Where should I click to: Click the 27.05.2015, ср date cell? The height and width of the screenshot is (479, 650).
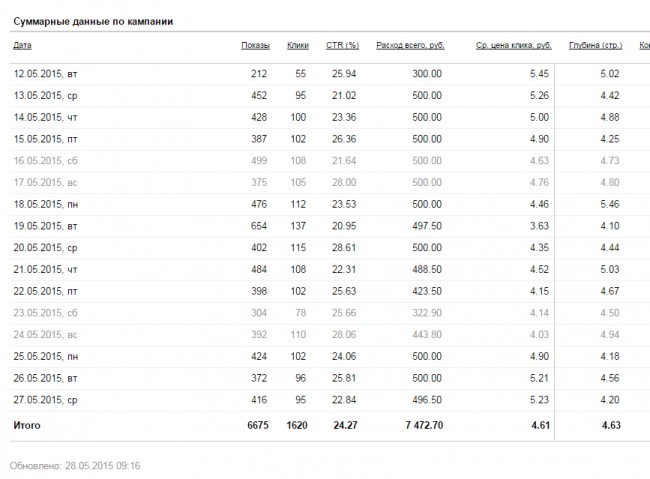click(46, 400)
